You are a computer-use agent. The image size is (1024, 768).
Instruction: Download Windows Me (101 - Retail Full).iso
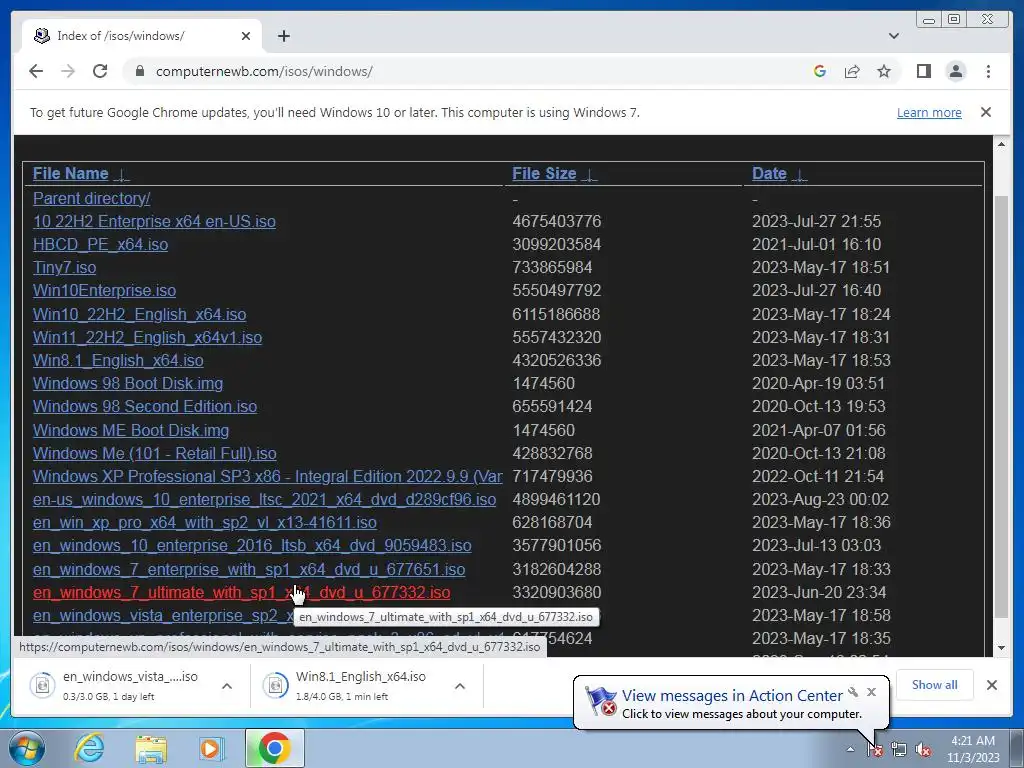coord(154,453)
